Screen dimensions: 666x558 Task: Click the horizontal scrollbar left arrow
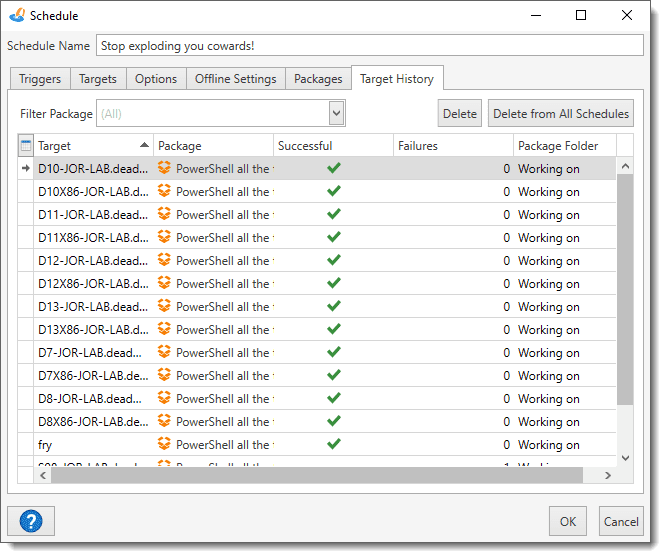point(43,475)
